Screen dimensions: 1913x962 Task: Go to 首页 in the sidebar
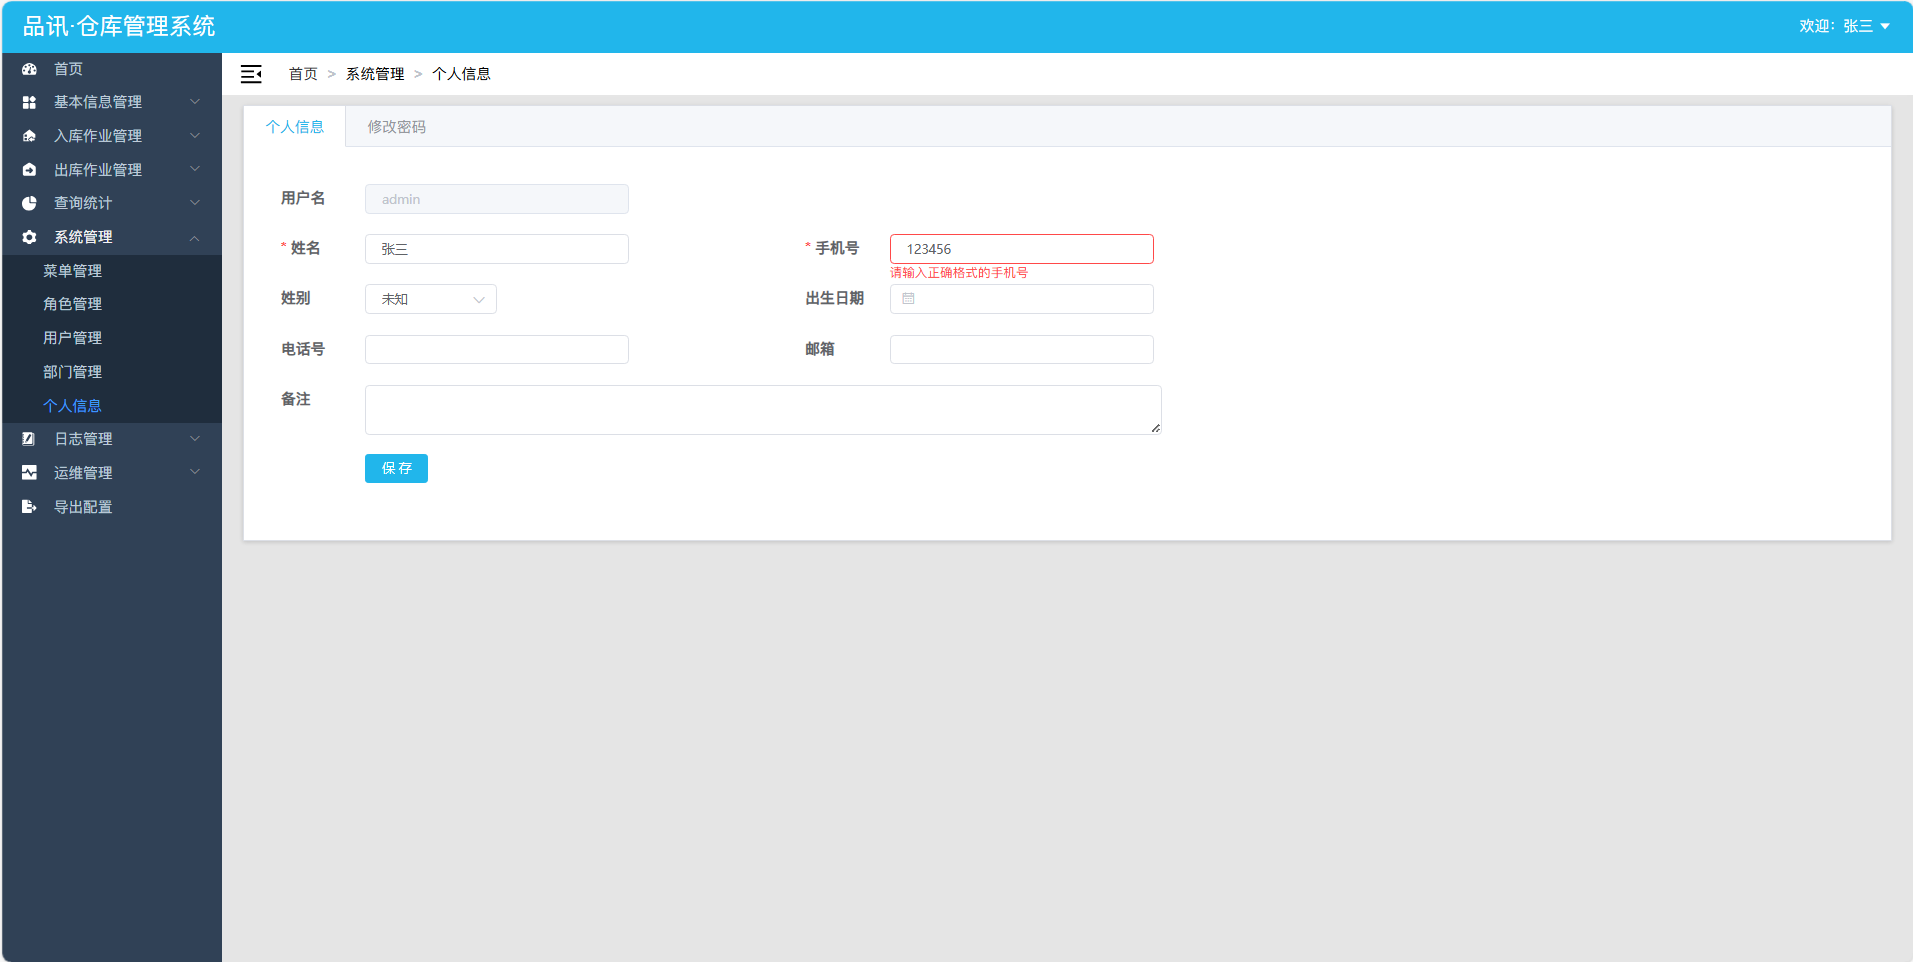coord(112,69)
